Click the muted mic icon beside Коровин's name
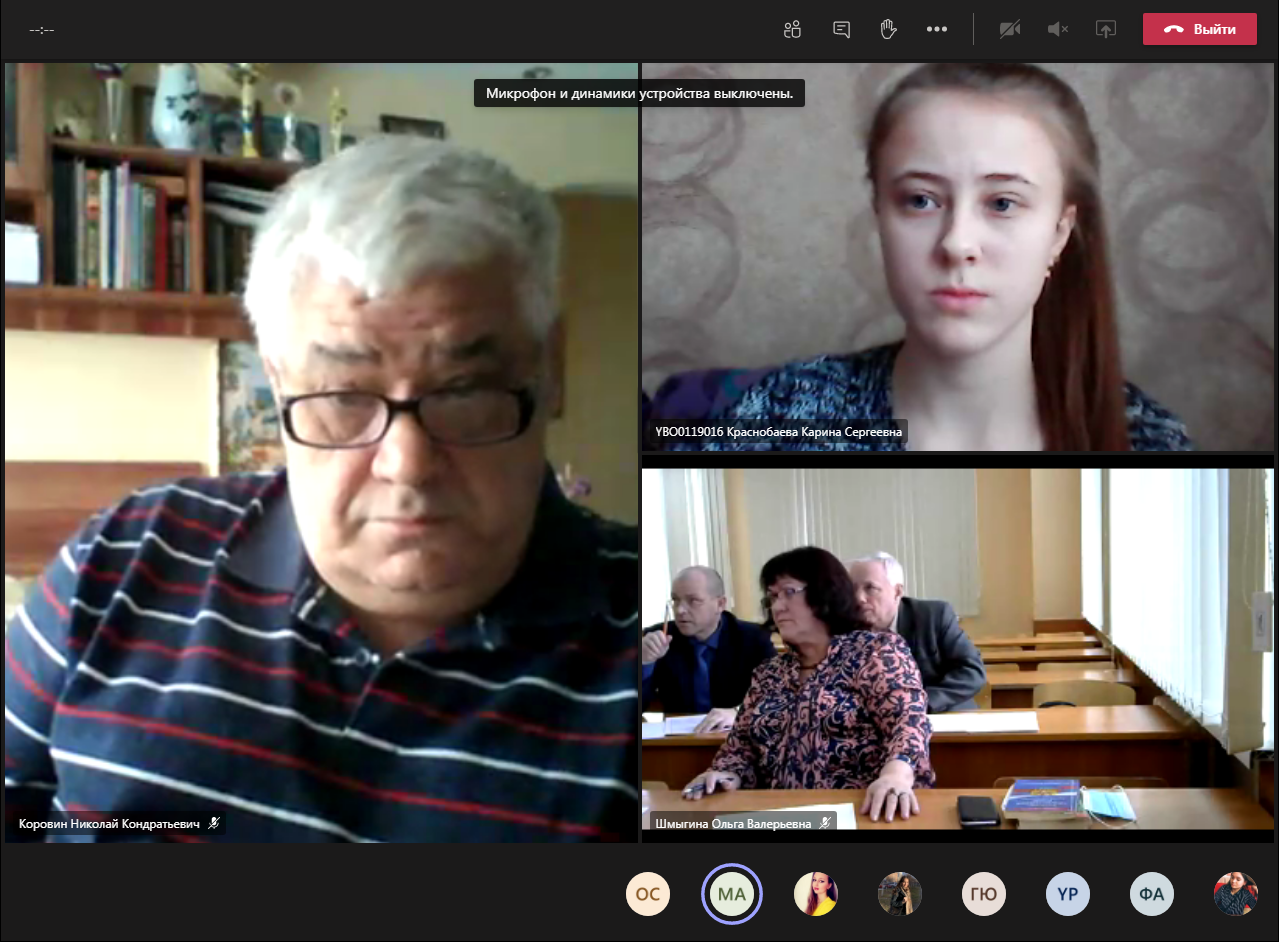 click(213, 823)
